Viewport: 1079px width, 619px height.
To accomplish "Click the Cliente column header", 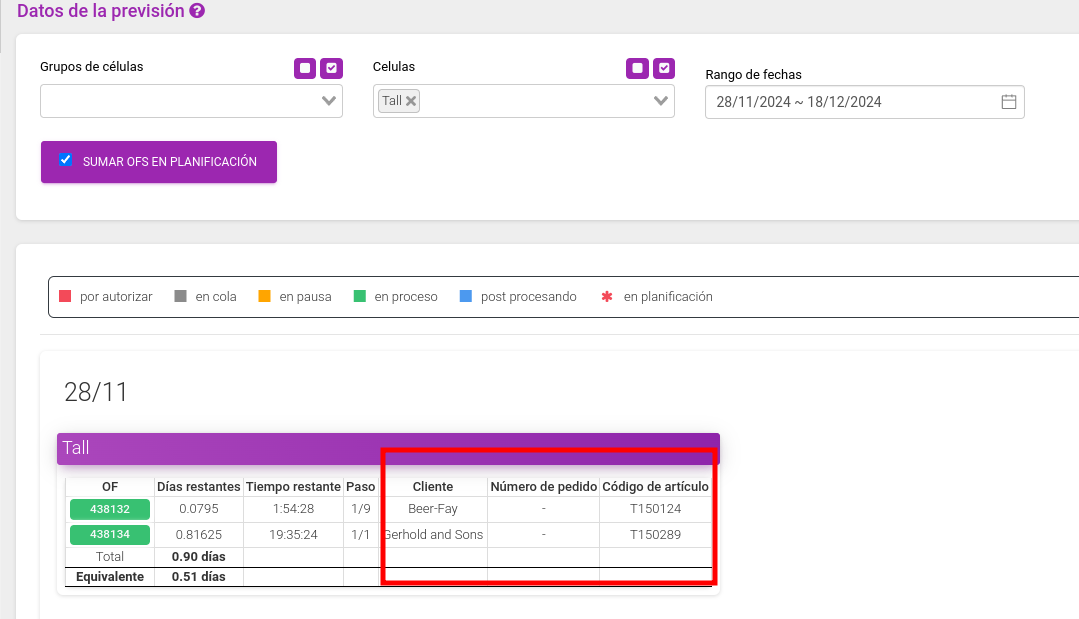I will click(x=433, y=486).
